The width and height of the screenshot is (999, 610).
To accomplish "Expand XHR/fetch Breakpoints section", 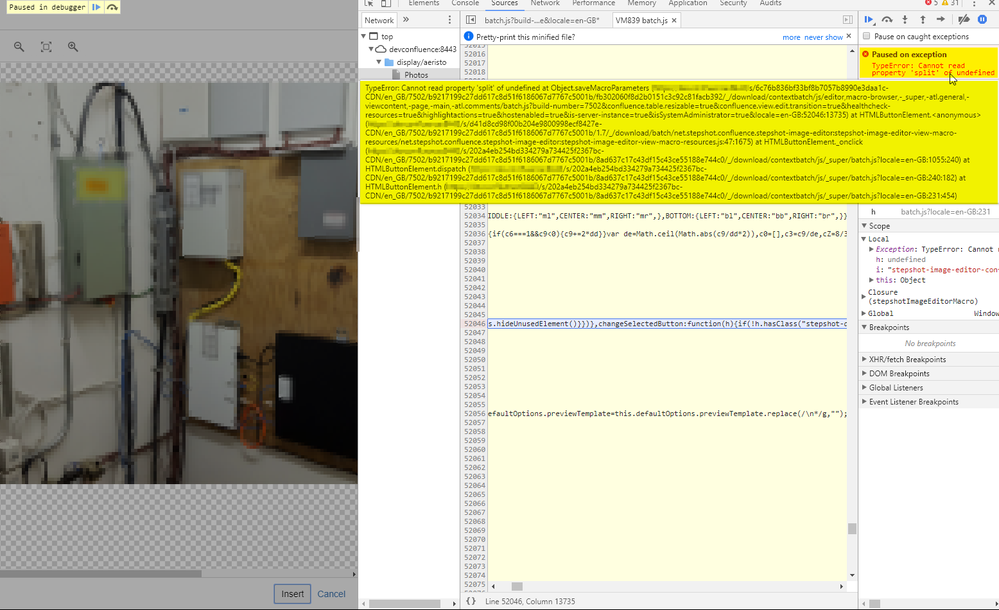I will click(x=865, y=359).
